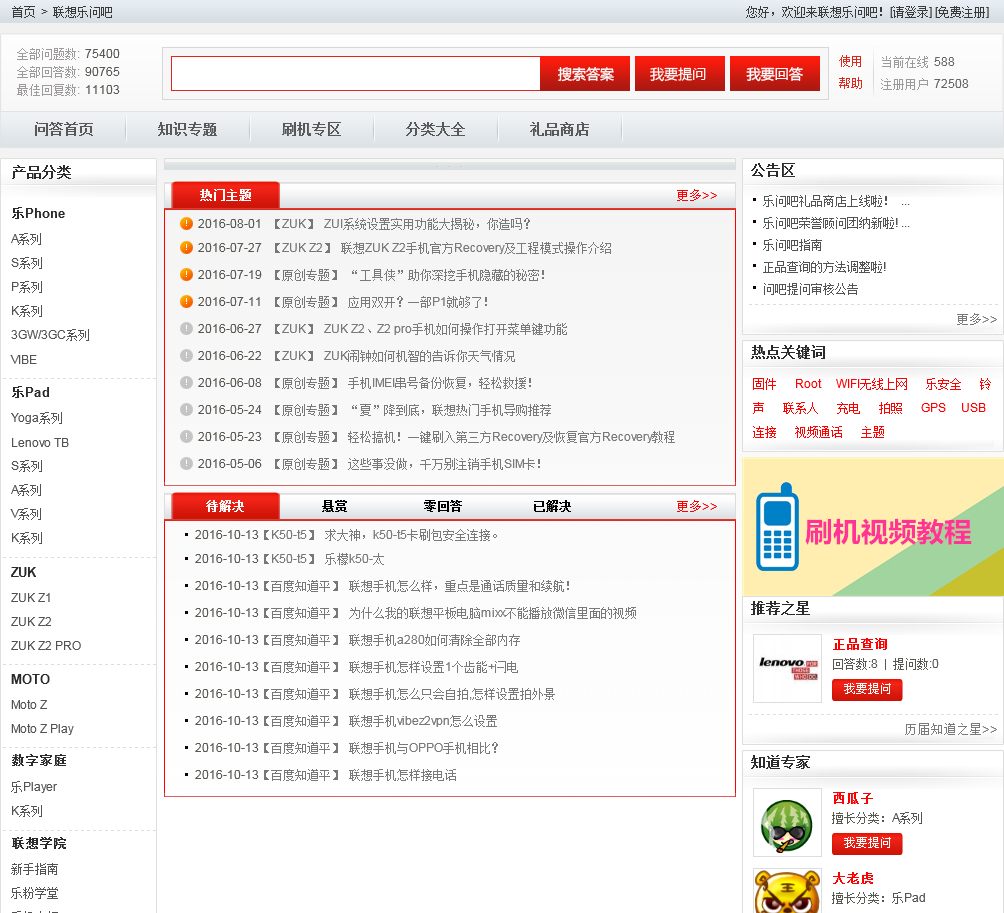This screenshot has width=1004, height=913.
Task: Open the 礼品商店 nav item
Action: tap(560, 129)
